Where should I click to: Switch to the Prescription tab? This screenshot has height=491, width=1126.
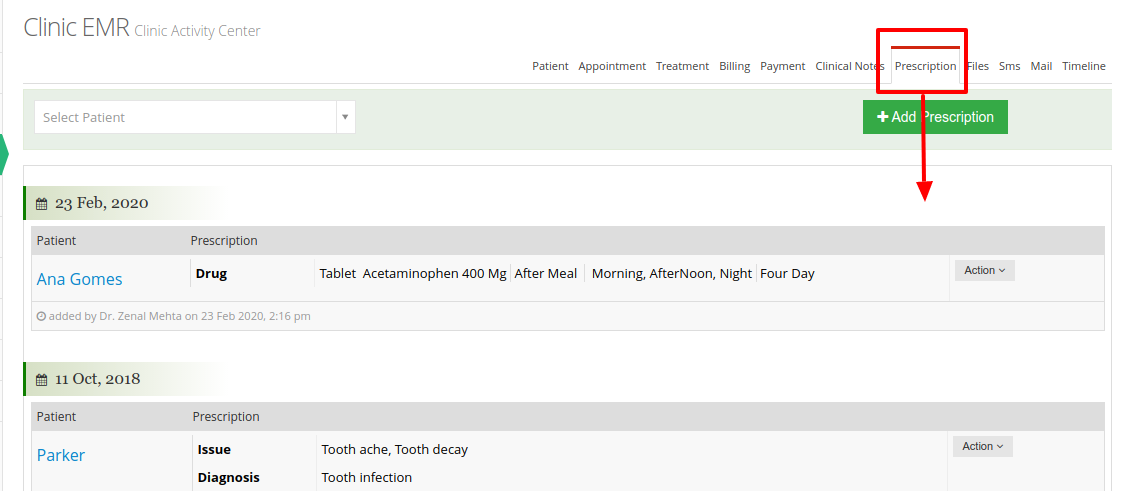925,66
